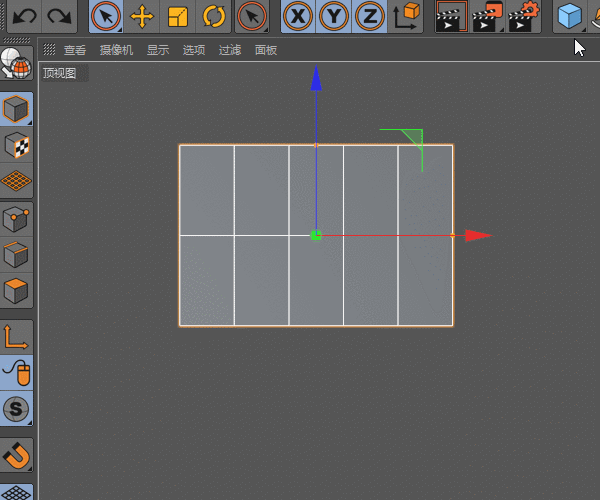Click the green axis center handle
This screenshot has height=500, width=600.
pos(316,235)
